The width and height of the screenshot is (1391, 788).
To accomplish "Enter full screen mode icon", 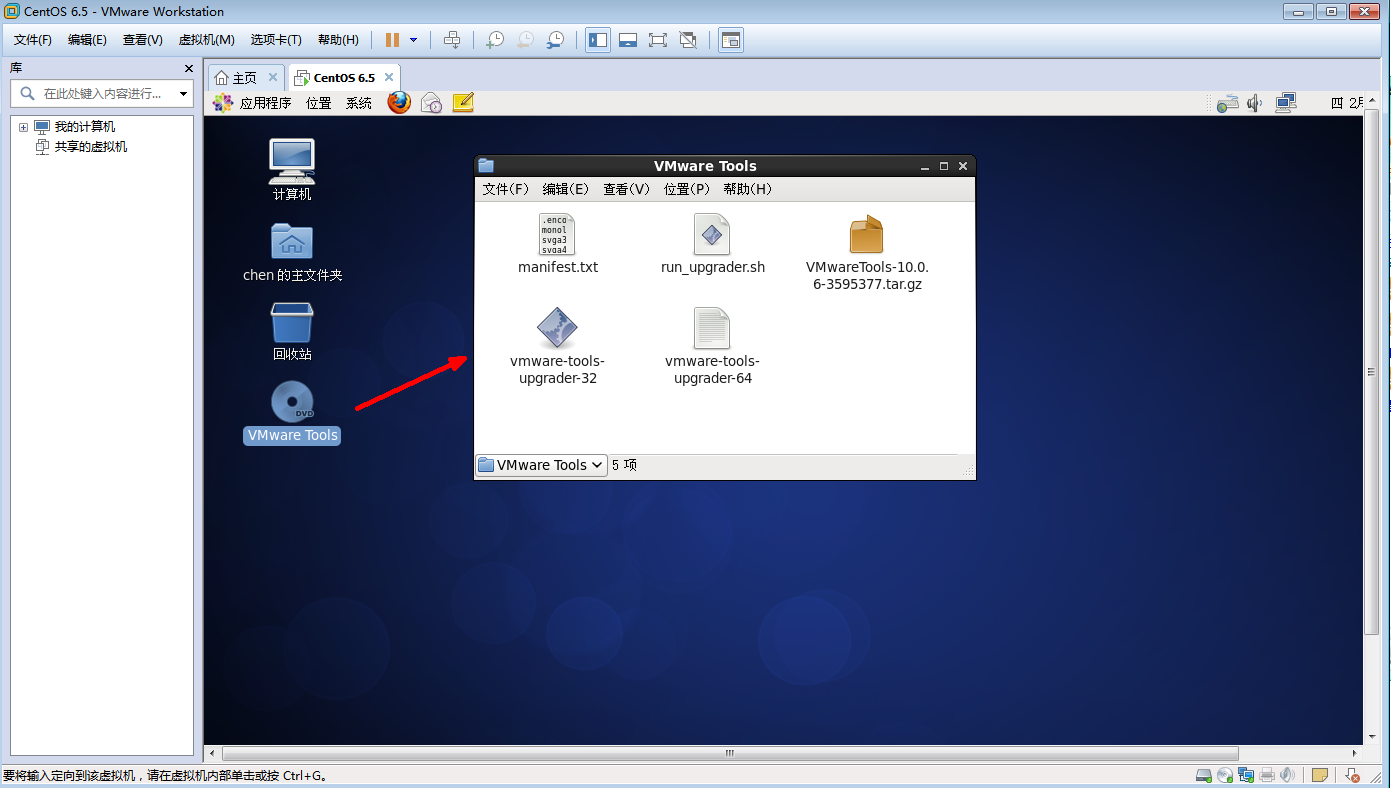I will tap(658, 40).
